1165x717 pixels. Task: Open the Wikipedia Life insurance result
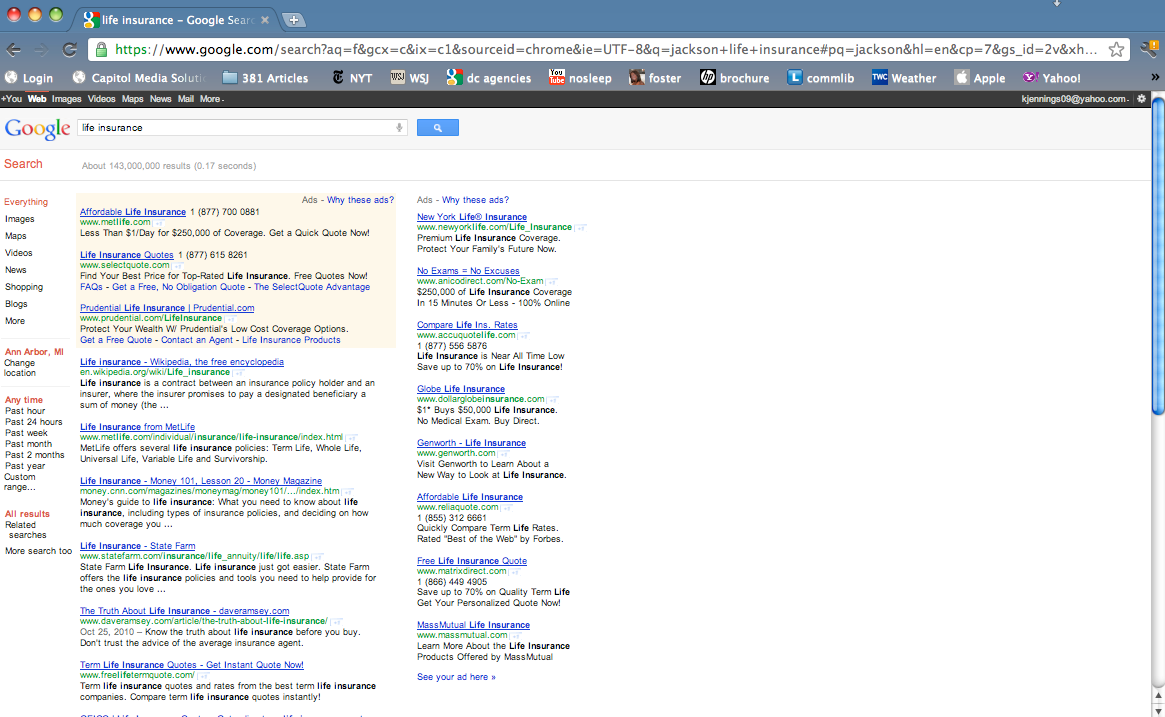[182, 362]
